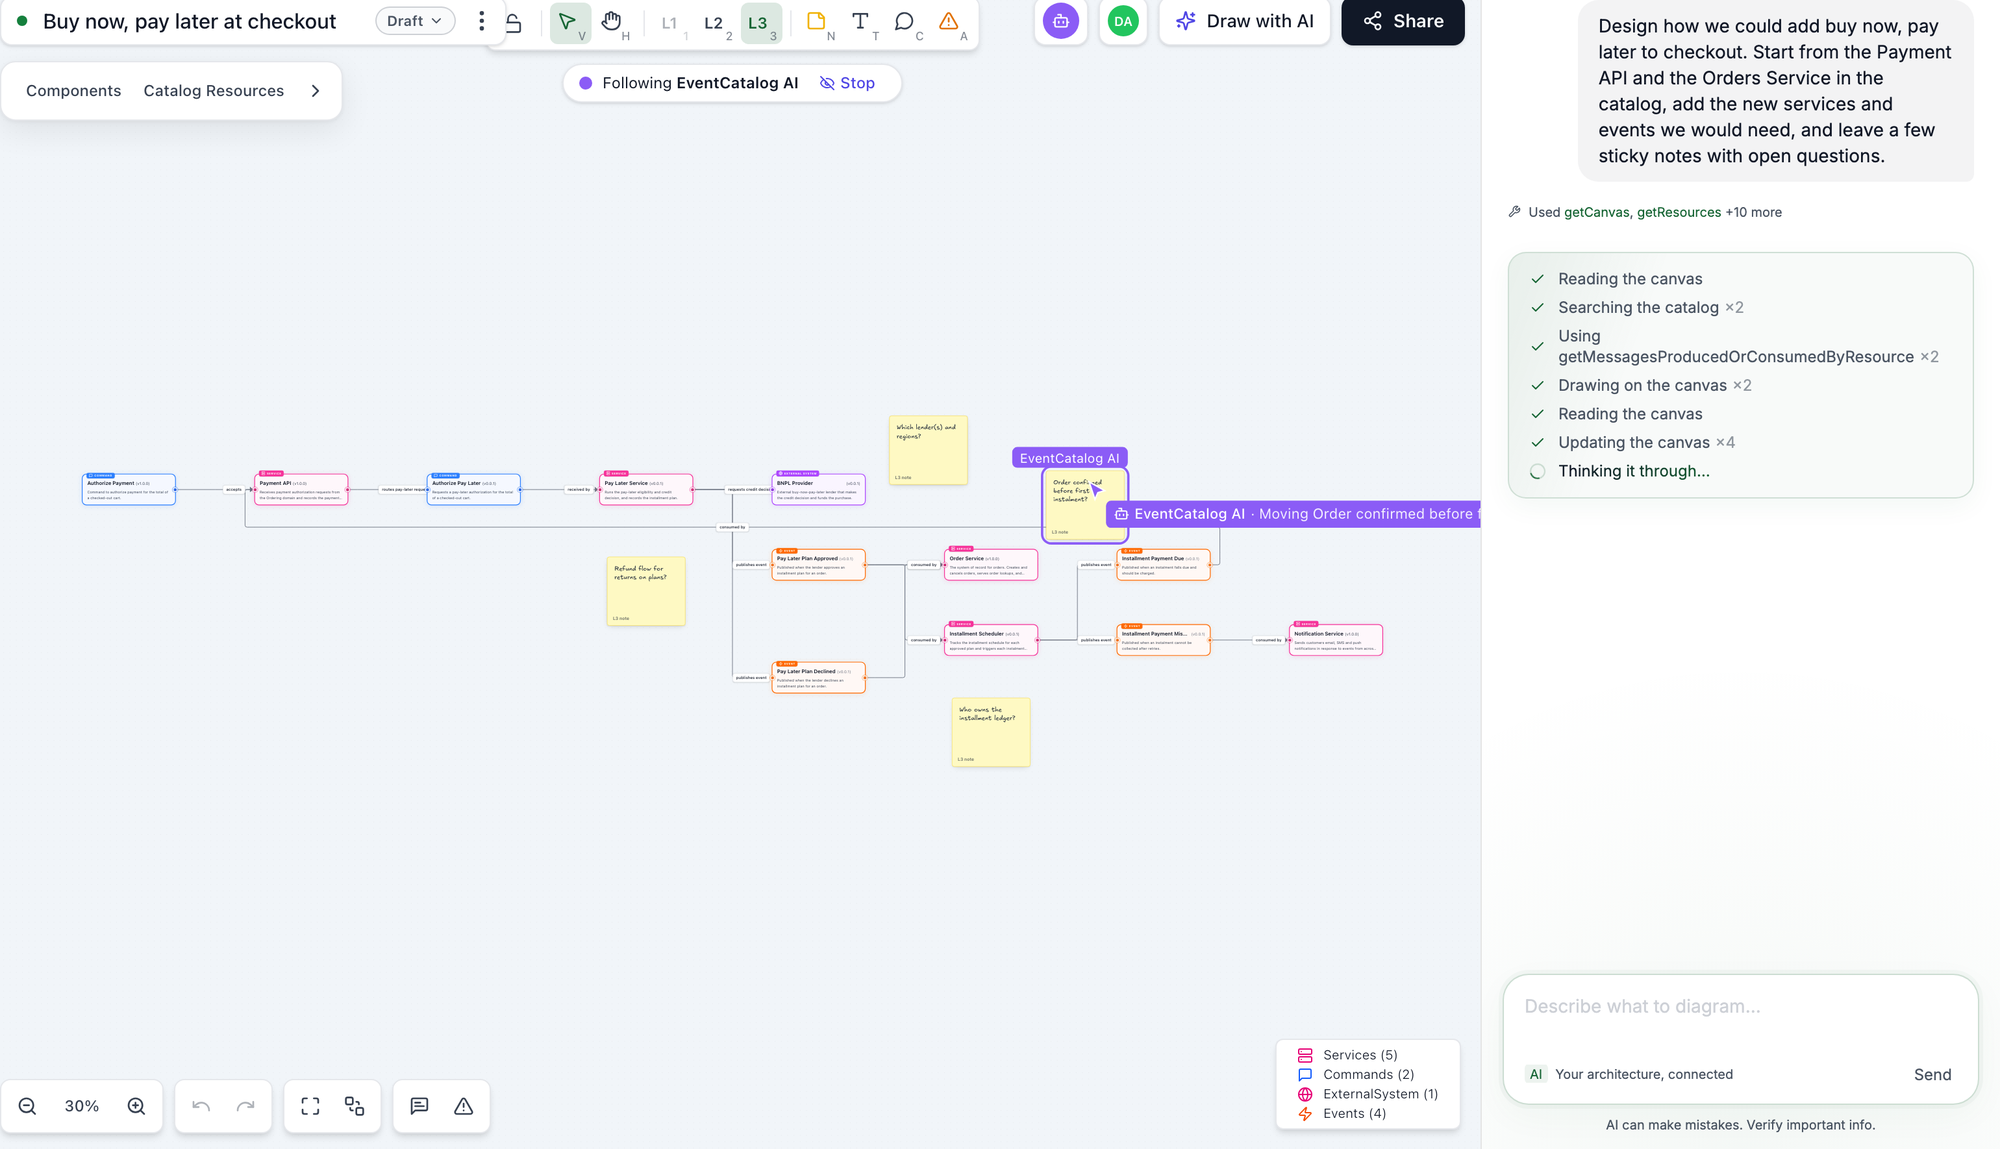
Task: Select the Notification Service node
Action: point(1336,640)
